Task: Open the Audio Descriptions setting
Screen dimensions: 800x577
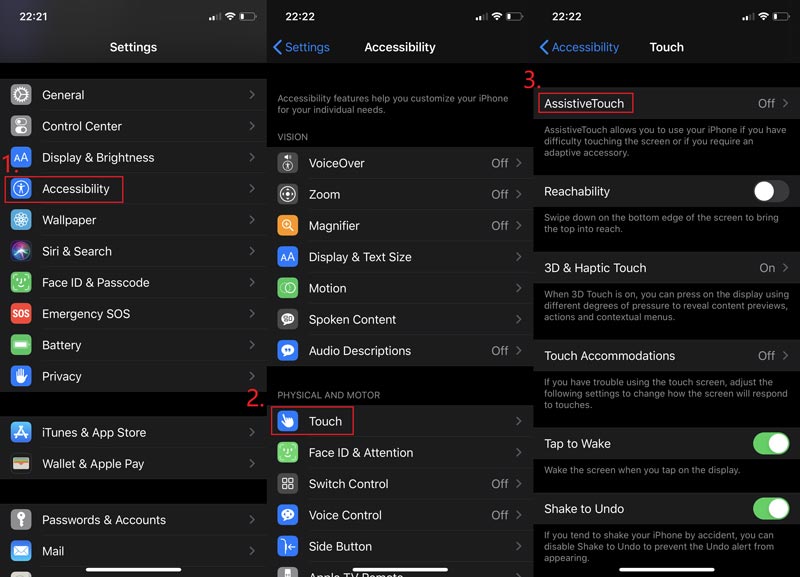Action: click(400, 351)
